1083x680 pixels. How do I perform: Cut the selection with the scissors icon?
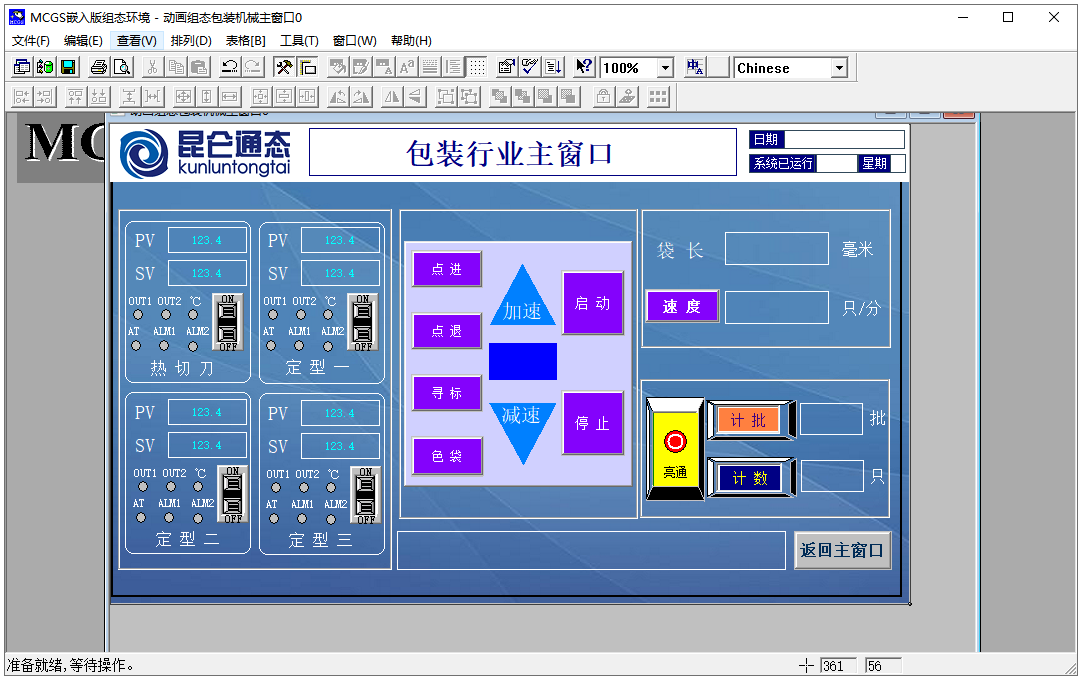153,67
